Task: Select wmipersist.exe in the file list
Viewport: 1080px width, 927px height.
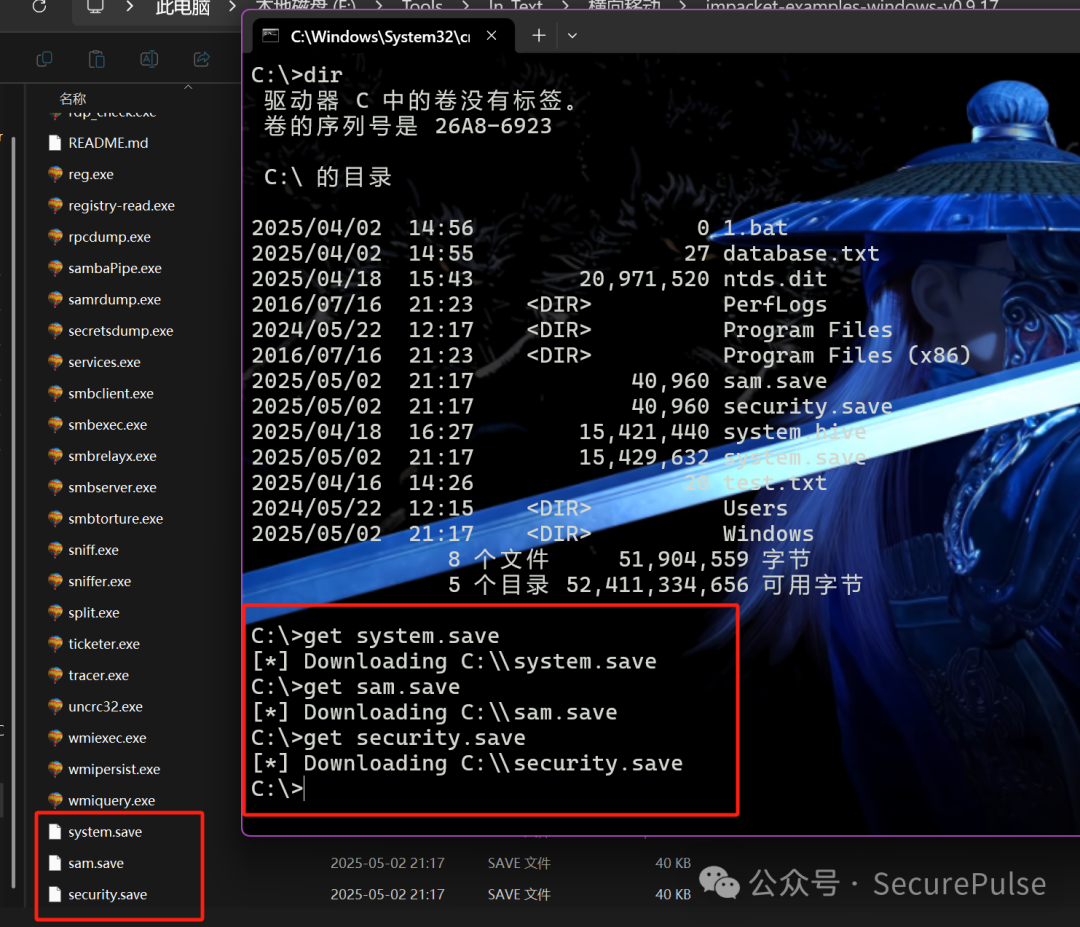Action: pyautogui.click(x=114, y=769)
